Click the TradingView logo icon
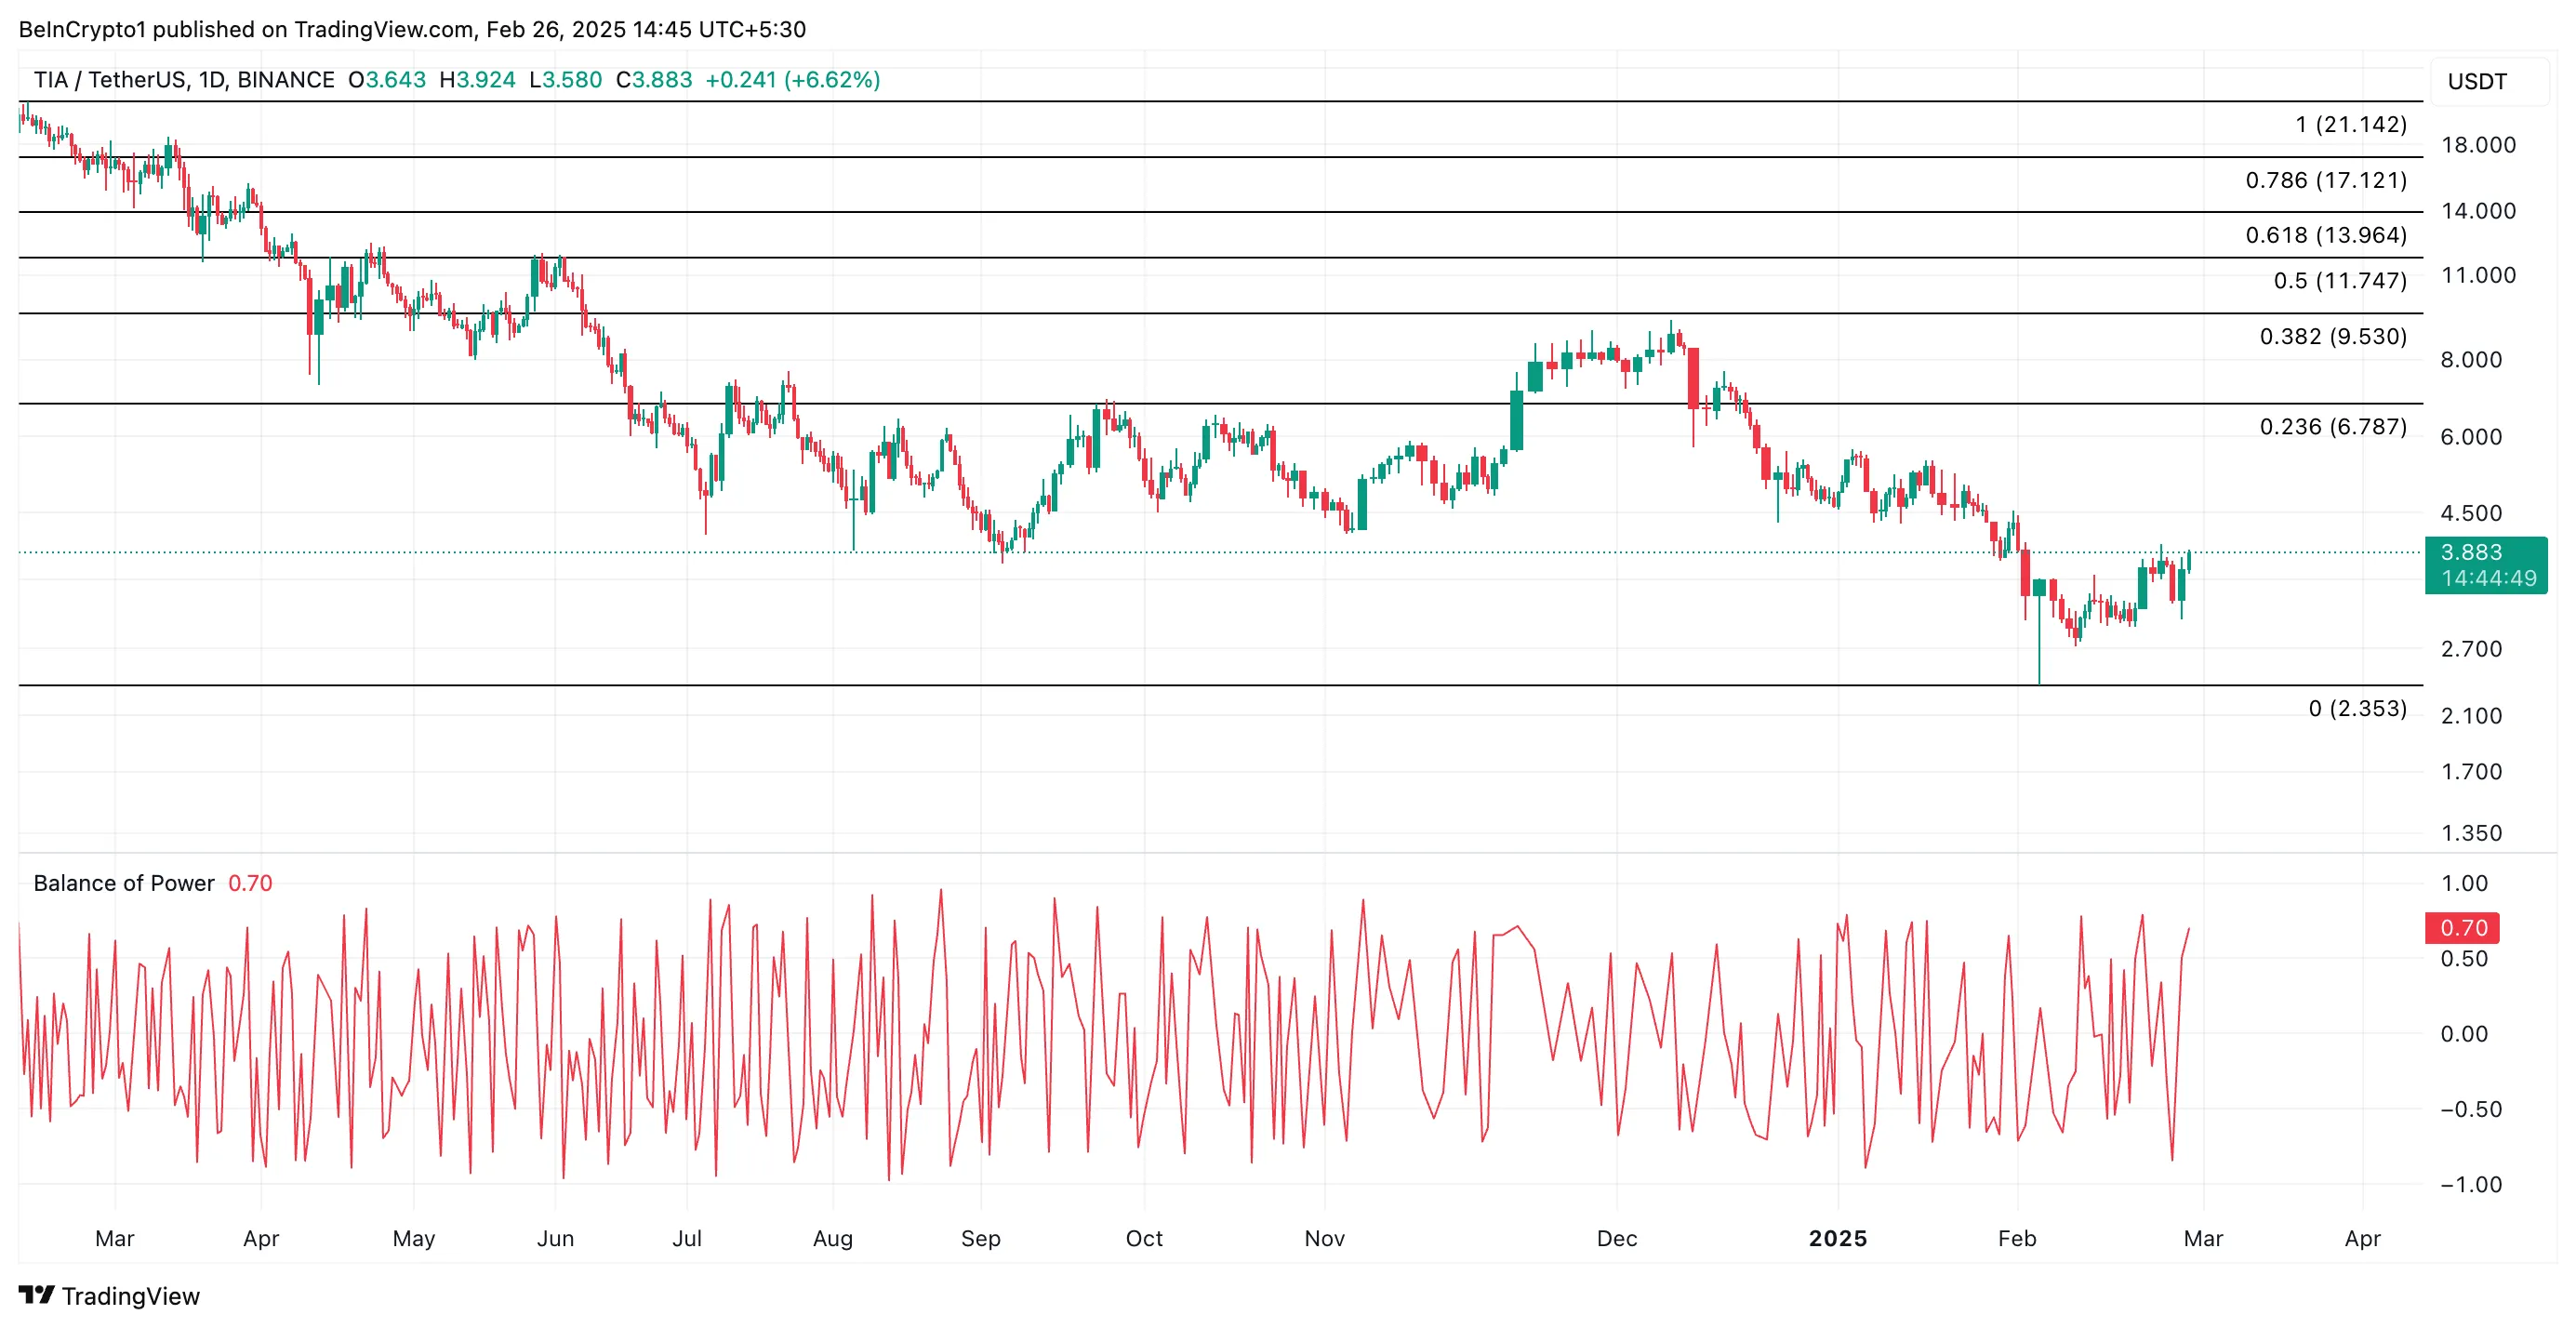Viewport: 2576px width, 1328px height. click(36, 1295)
